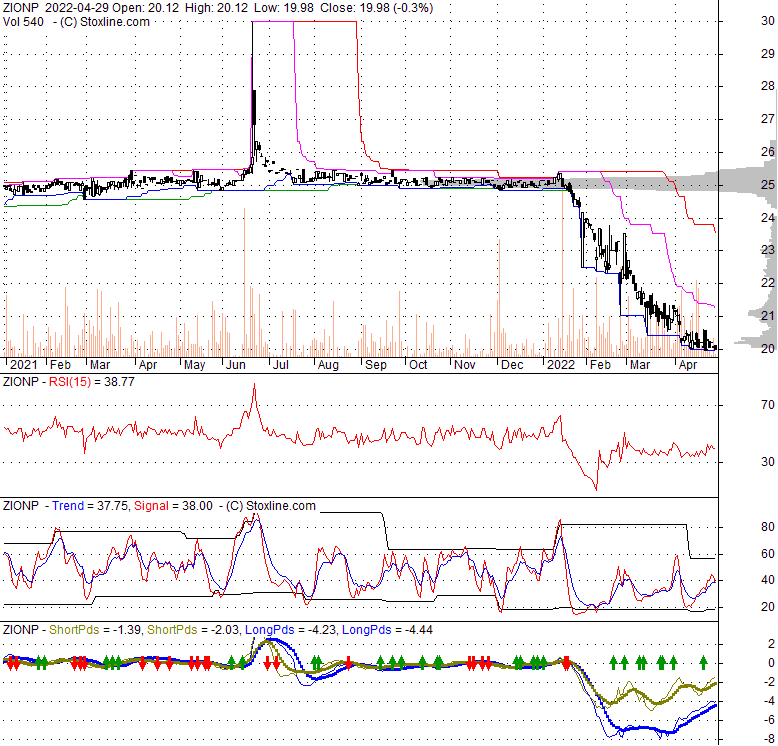Image resolution: width=778 pixels, height=746 pixels.
Task: Click the Sep month label on time axis
Action: coord(376,365)
